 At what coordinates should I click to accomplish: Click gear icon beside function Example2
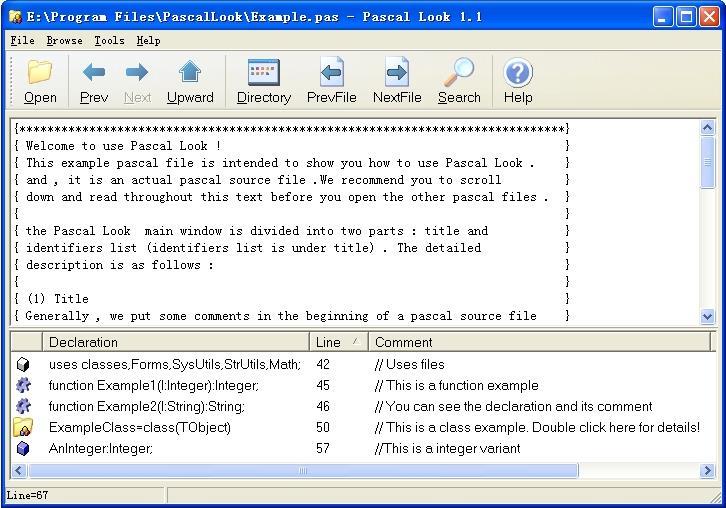(23, 406)
